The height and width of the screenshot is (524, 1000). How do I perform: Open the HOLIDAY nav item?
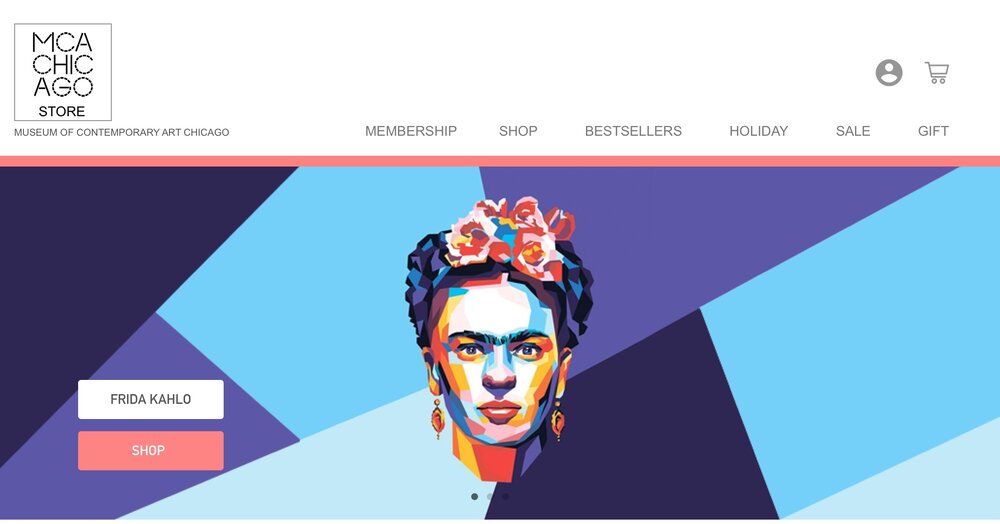[x=758, y=131]
